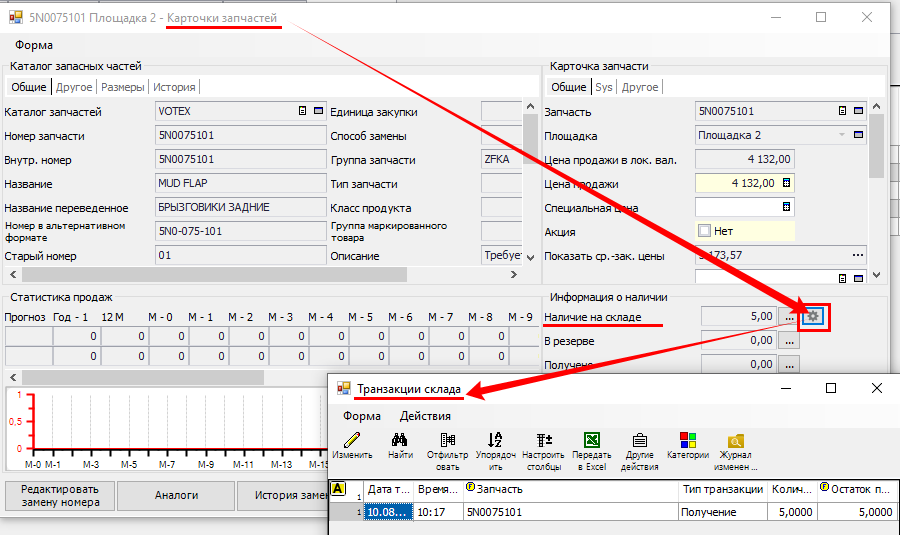Open the Отфильтровать filter tool
Image resolution: width=900 pixels, height=535 pixels.
pos(447,440)
